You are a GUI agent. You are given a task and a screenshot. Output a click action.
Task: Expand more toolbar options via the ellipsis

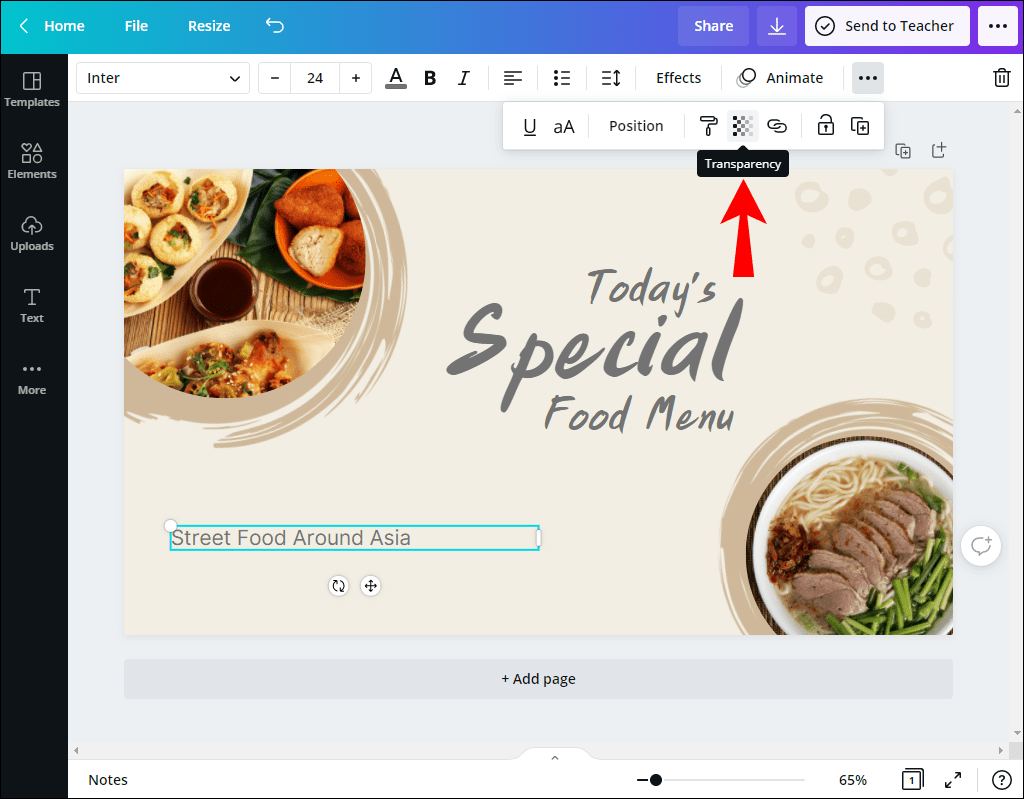(867, 77)
